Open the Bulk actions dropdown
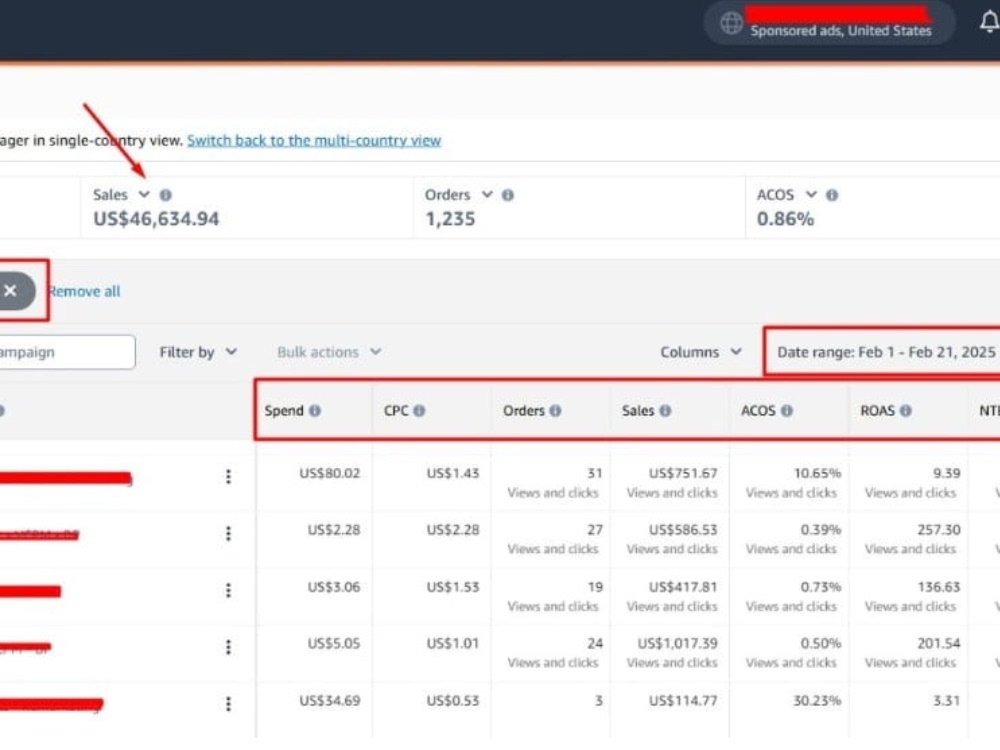The height and width of the screenshot is (750, 1000). (329, 352)
